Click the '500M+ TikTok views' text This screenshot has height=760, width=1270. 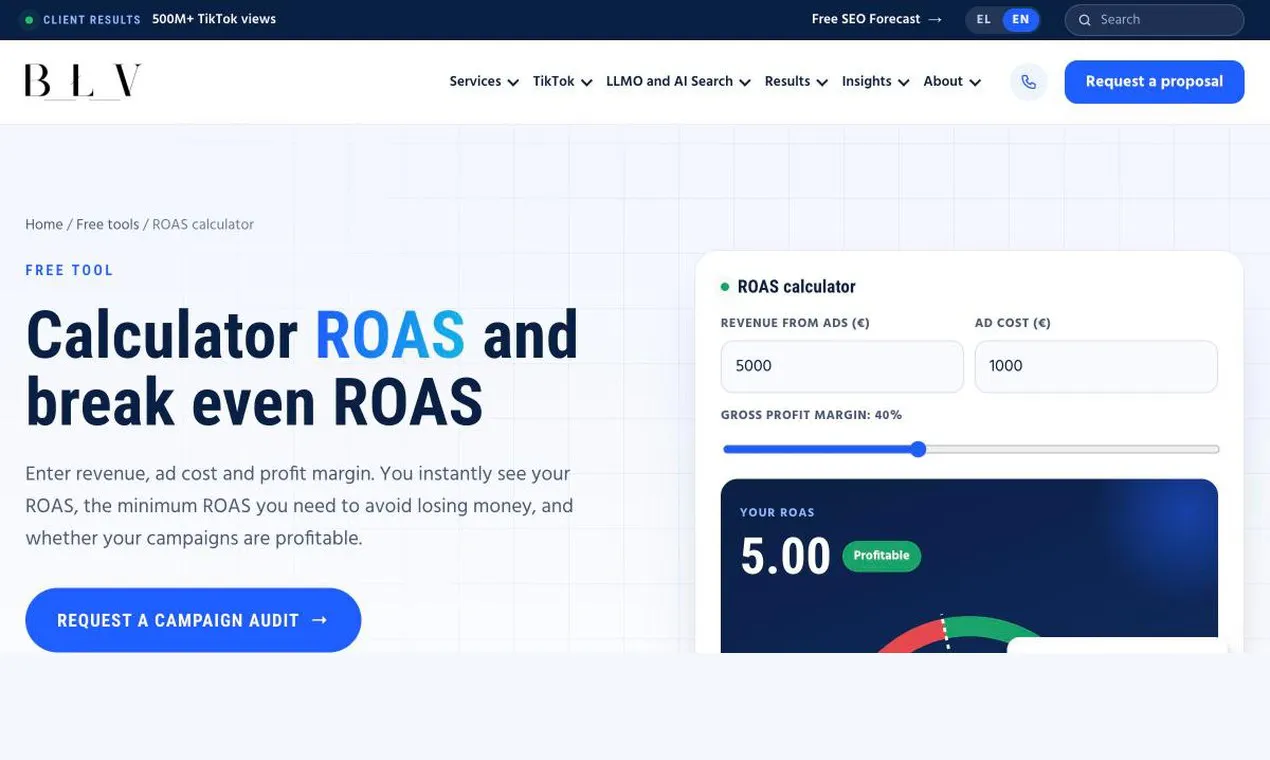[x=214, y=19]
